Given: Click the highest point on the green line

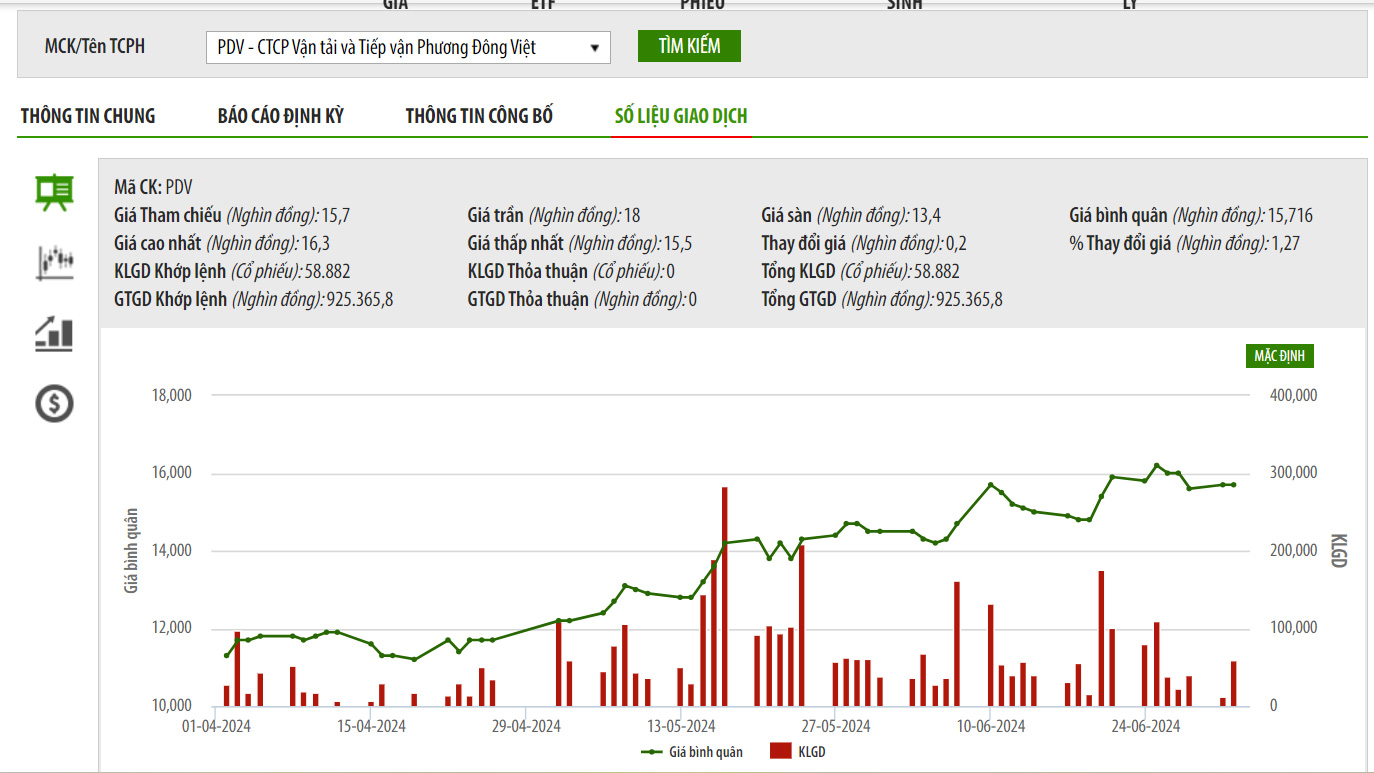Looking at the screenshot, I should pyautogui.click(x=1156, y=465).
